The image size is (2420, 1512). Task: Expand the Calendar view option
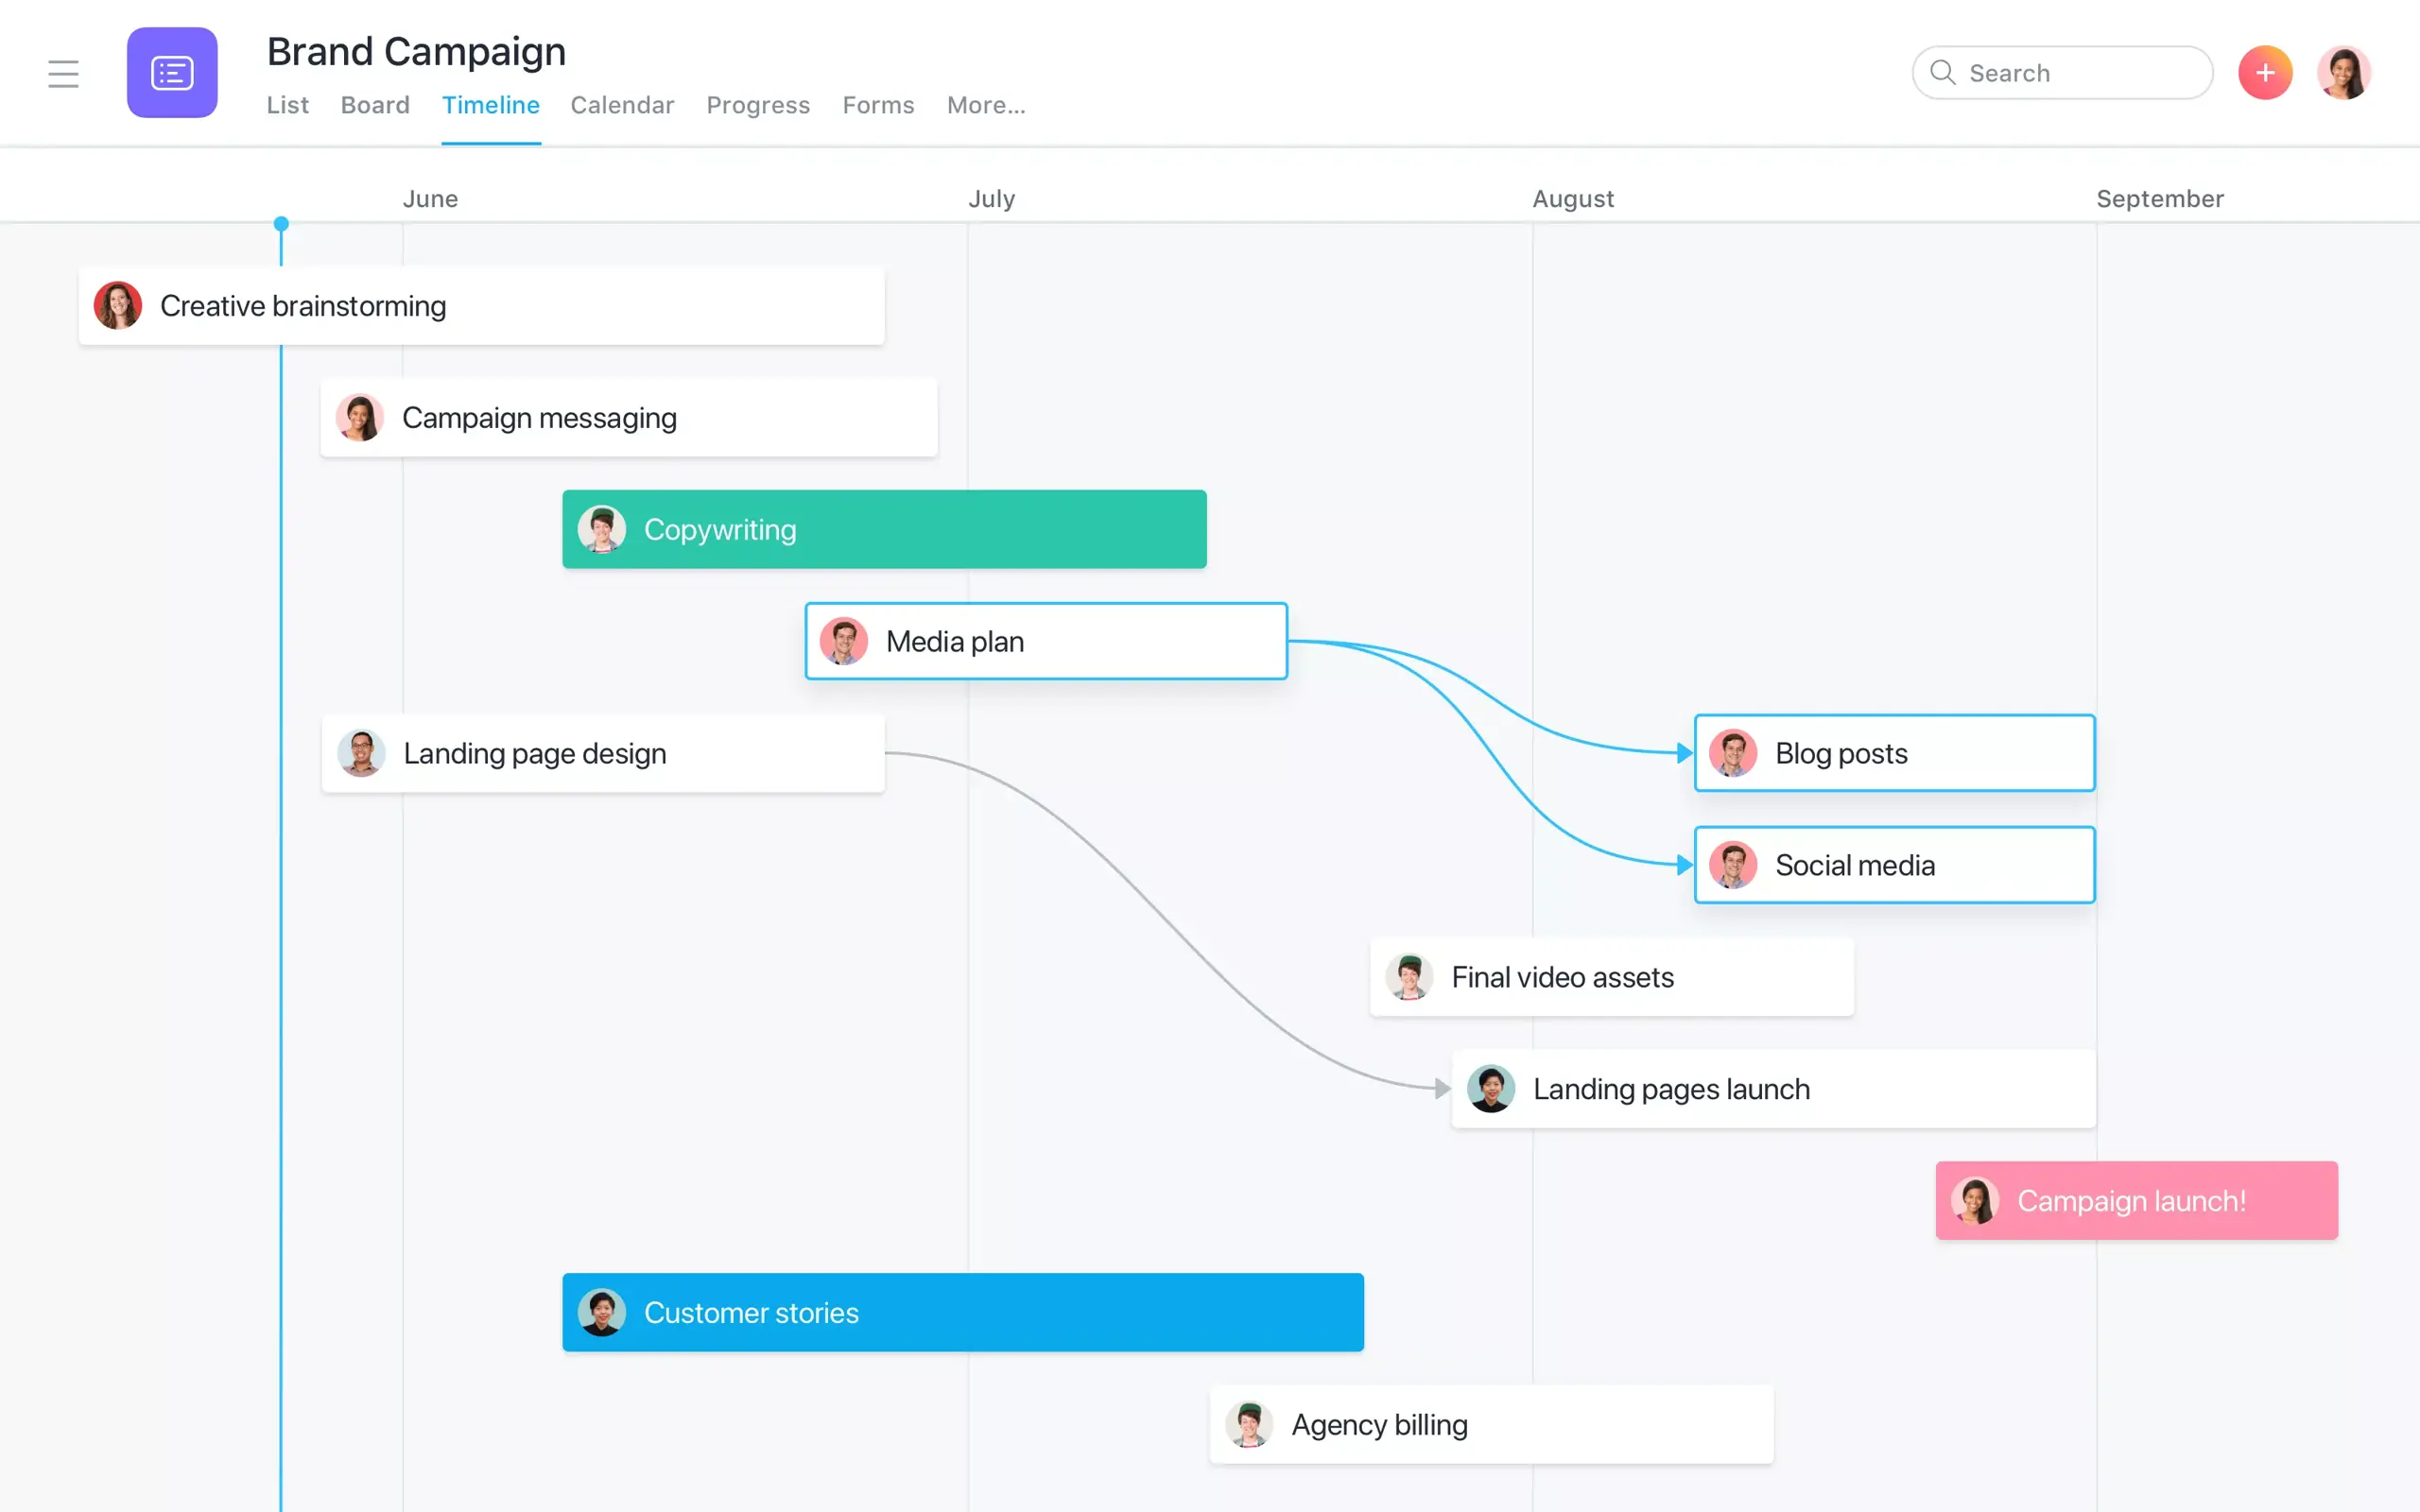pos(622,103)
